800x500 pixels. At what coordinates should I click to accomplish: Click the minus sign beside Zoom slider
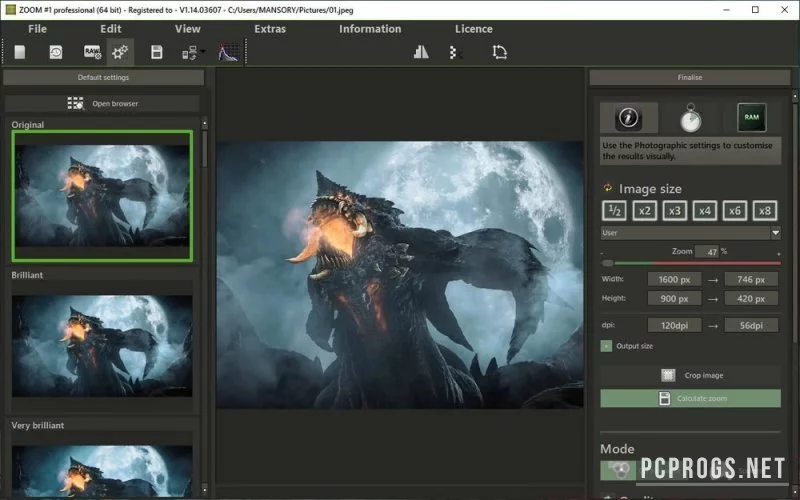[602, 254]
